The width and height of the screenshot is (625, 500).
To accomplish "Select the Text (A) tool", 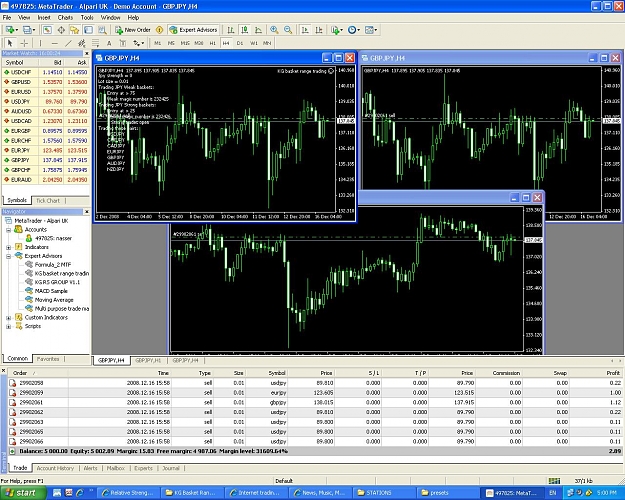I will [109, 43].
